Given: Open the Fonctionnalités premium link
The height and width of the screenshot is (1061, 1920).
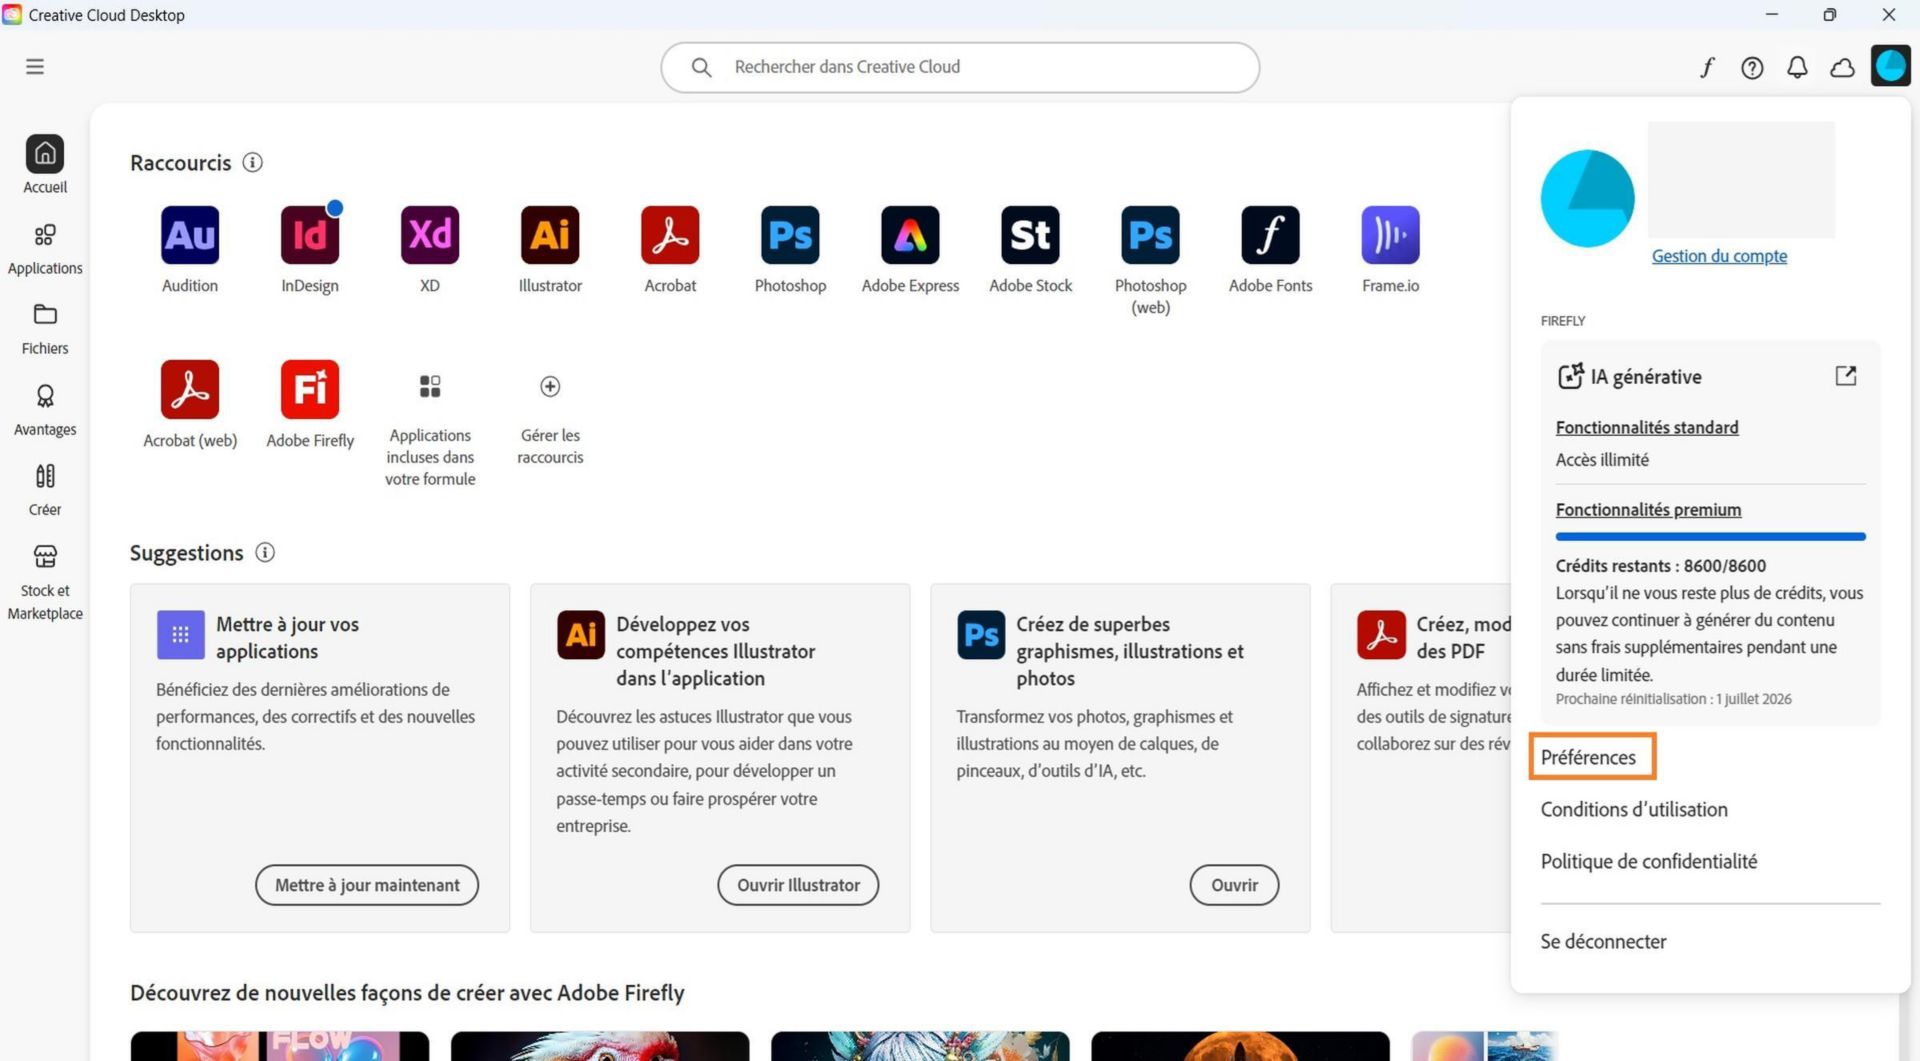Looking at the screenshot, I should click(x=1648, y=510).
